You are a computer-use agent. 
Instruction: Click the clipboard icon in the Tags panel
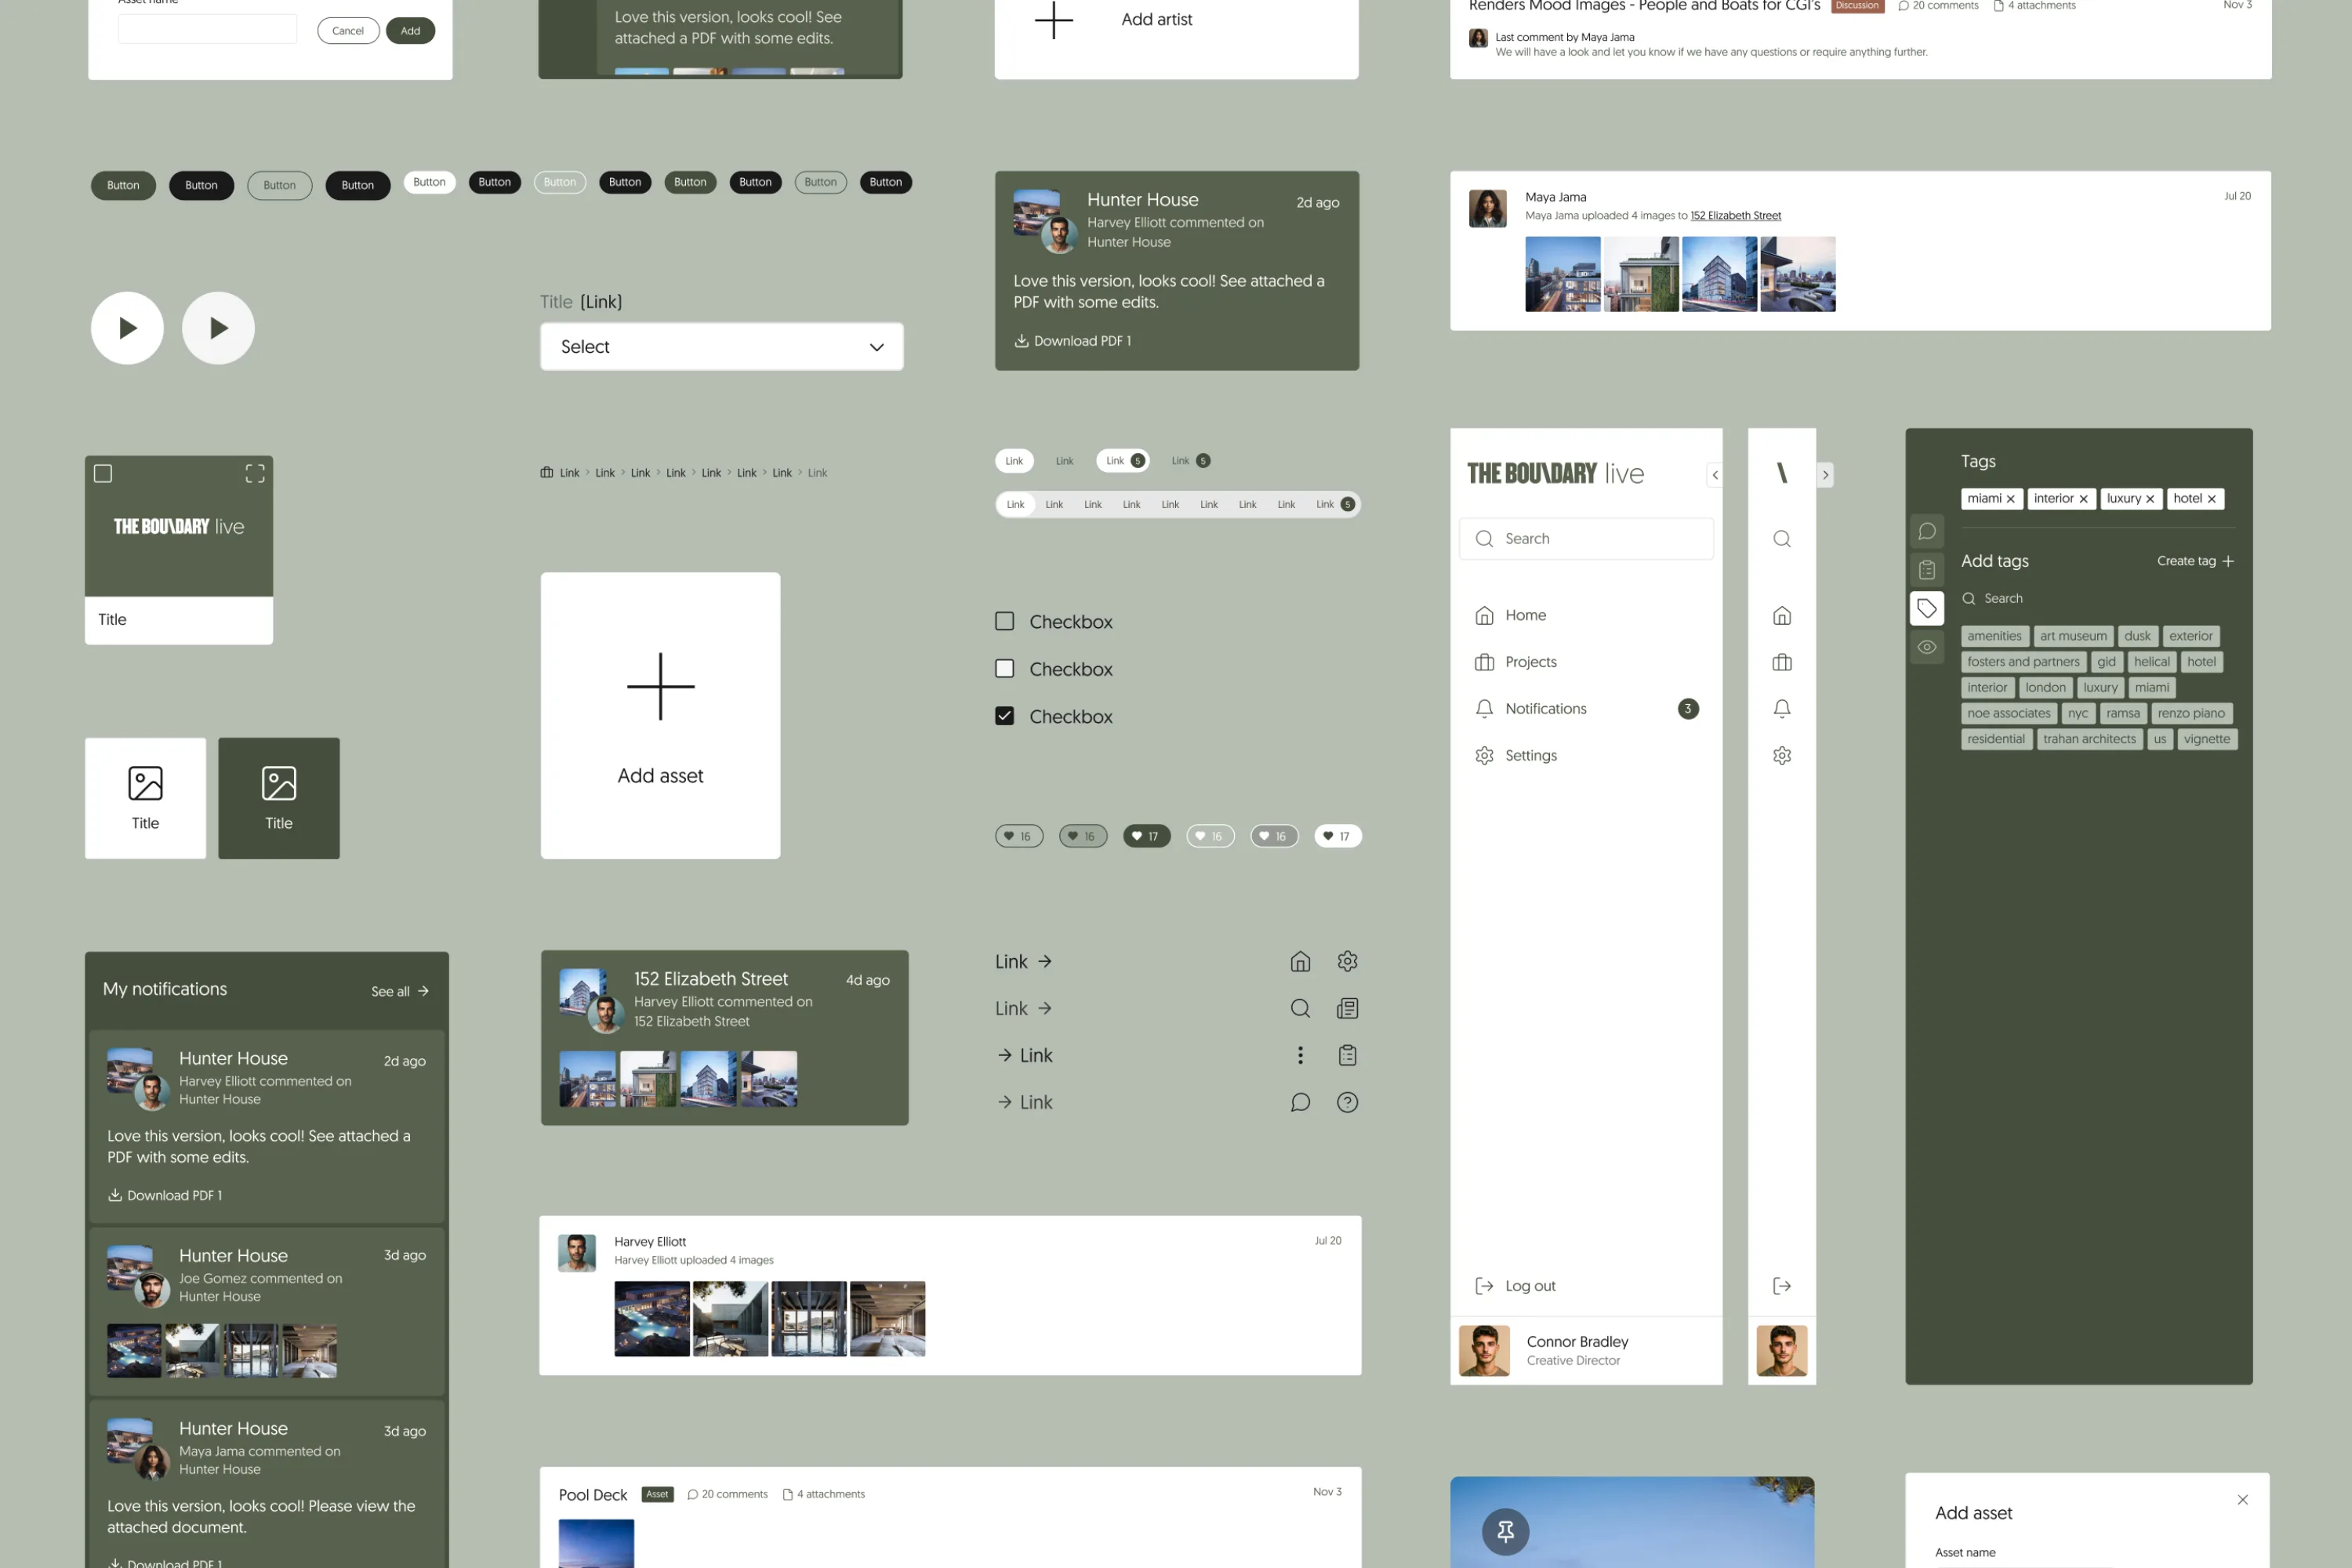click(1927, 570)
